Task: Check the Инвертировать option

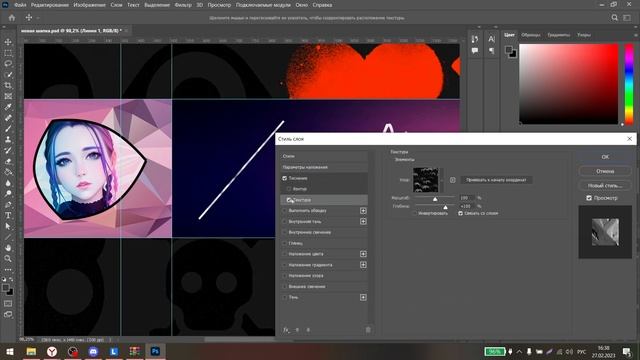Action: click(x=415, y=213)
